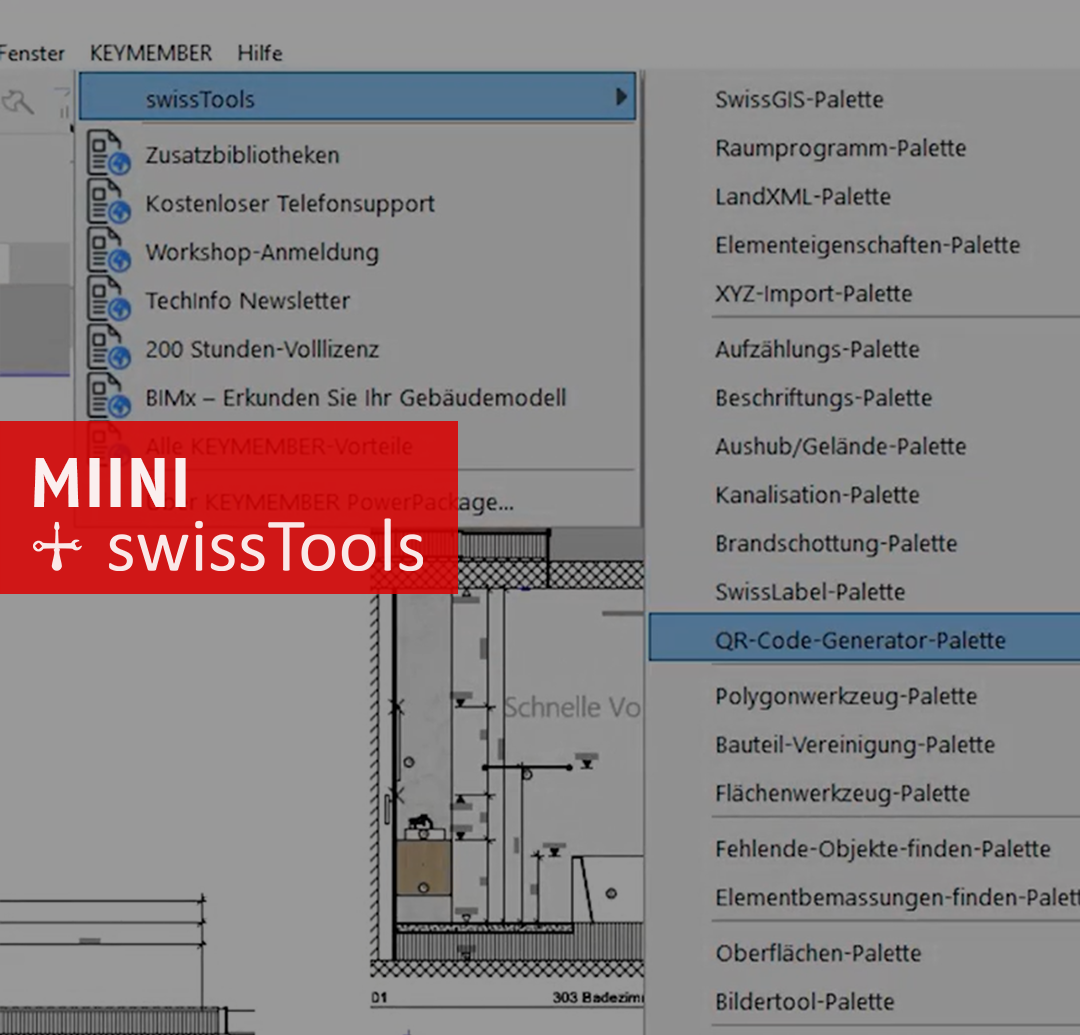Click the TechInfo Newsletter web document icon
The height and width of the screenshot is (1035, 1080).
click(108, 299)
